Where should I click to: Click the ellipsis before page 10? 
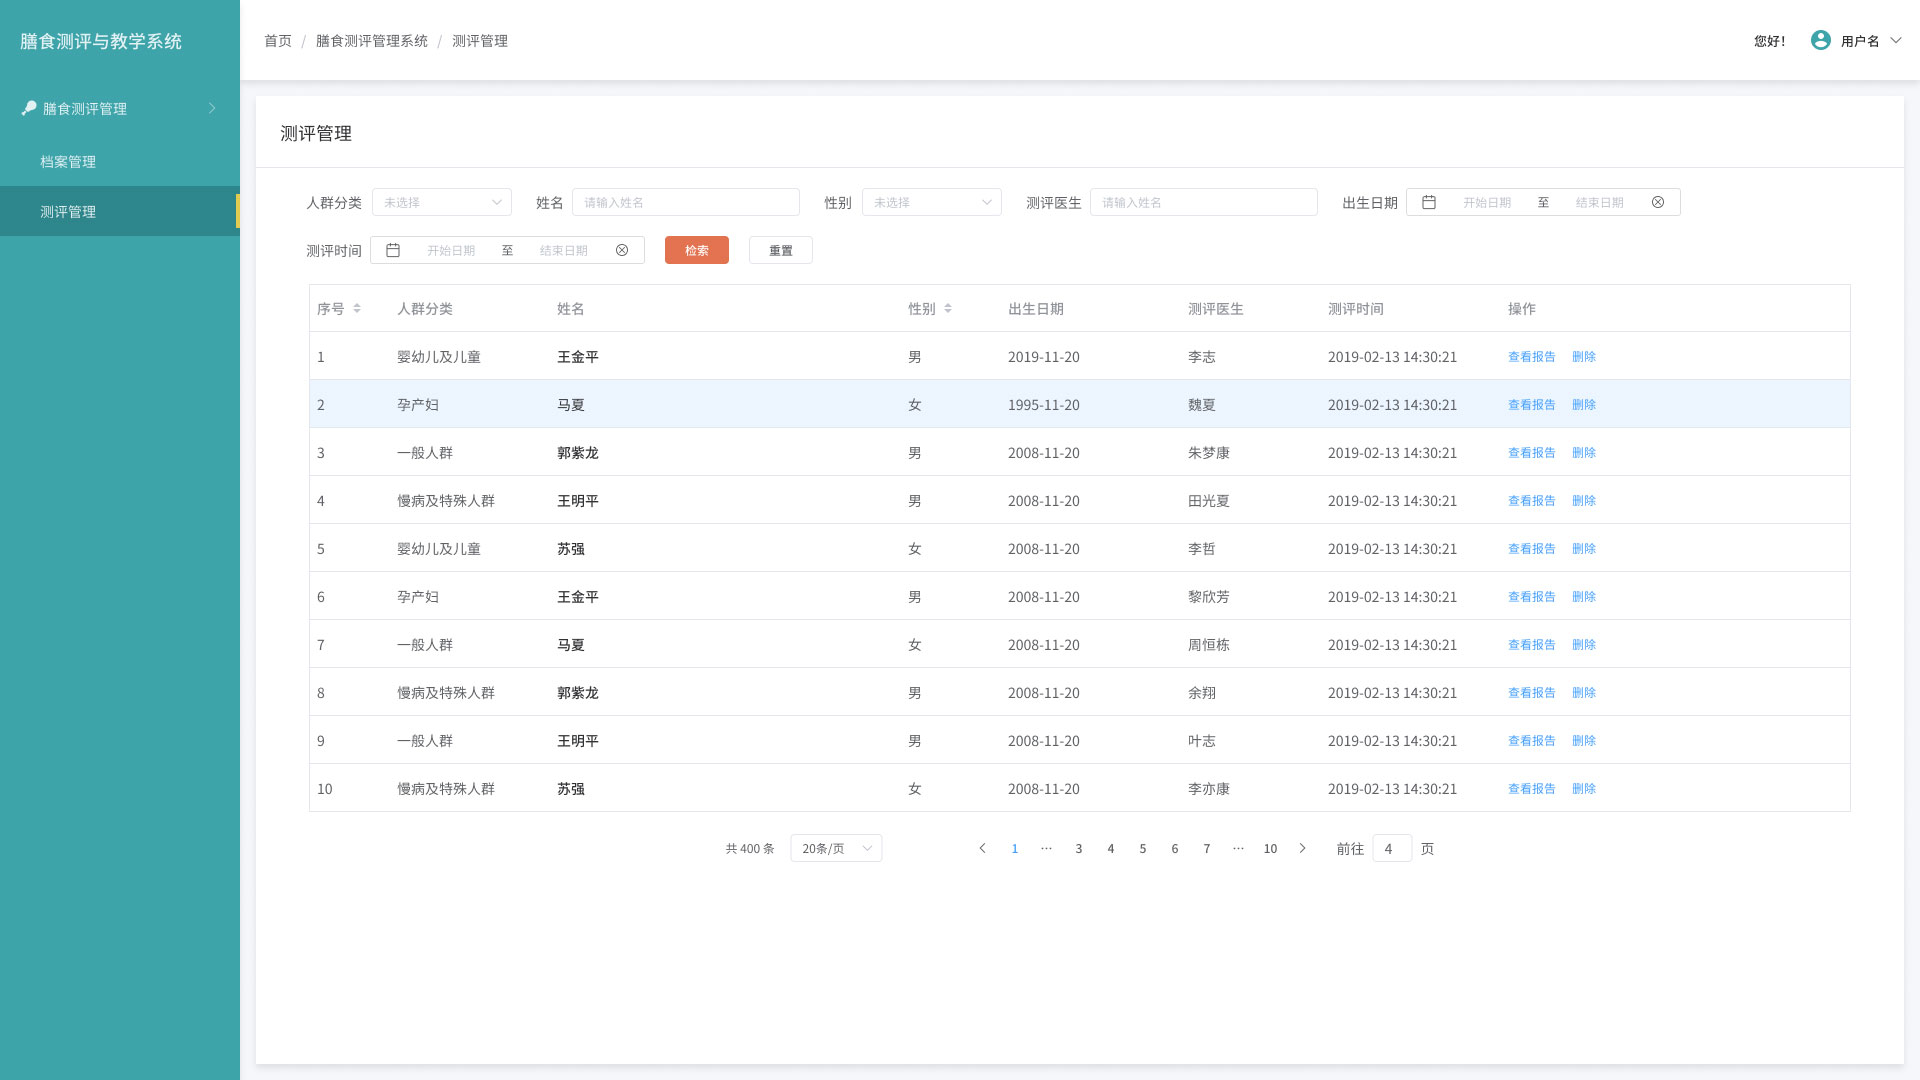click(1238, 848)
